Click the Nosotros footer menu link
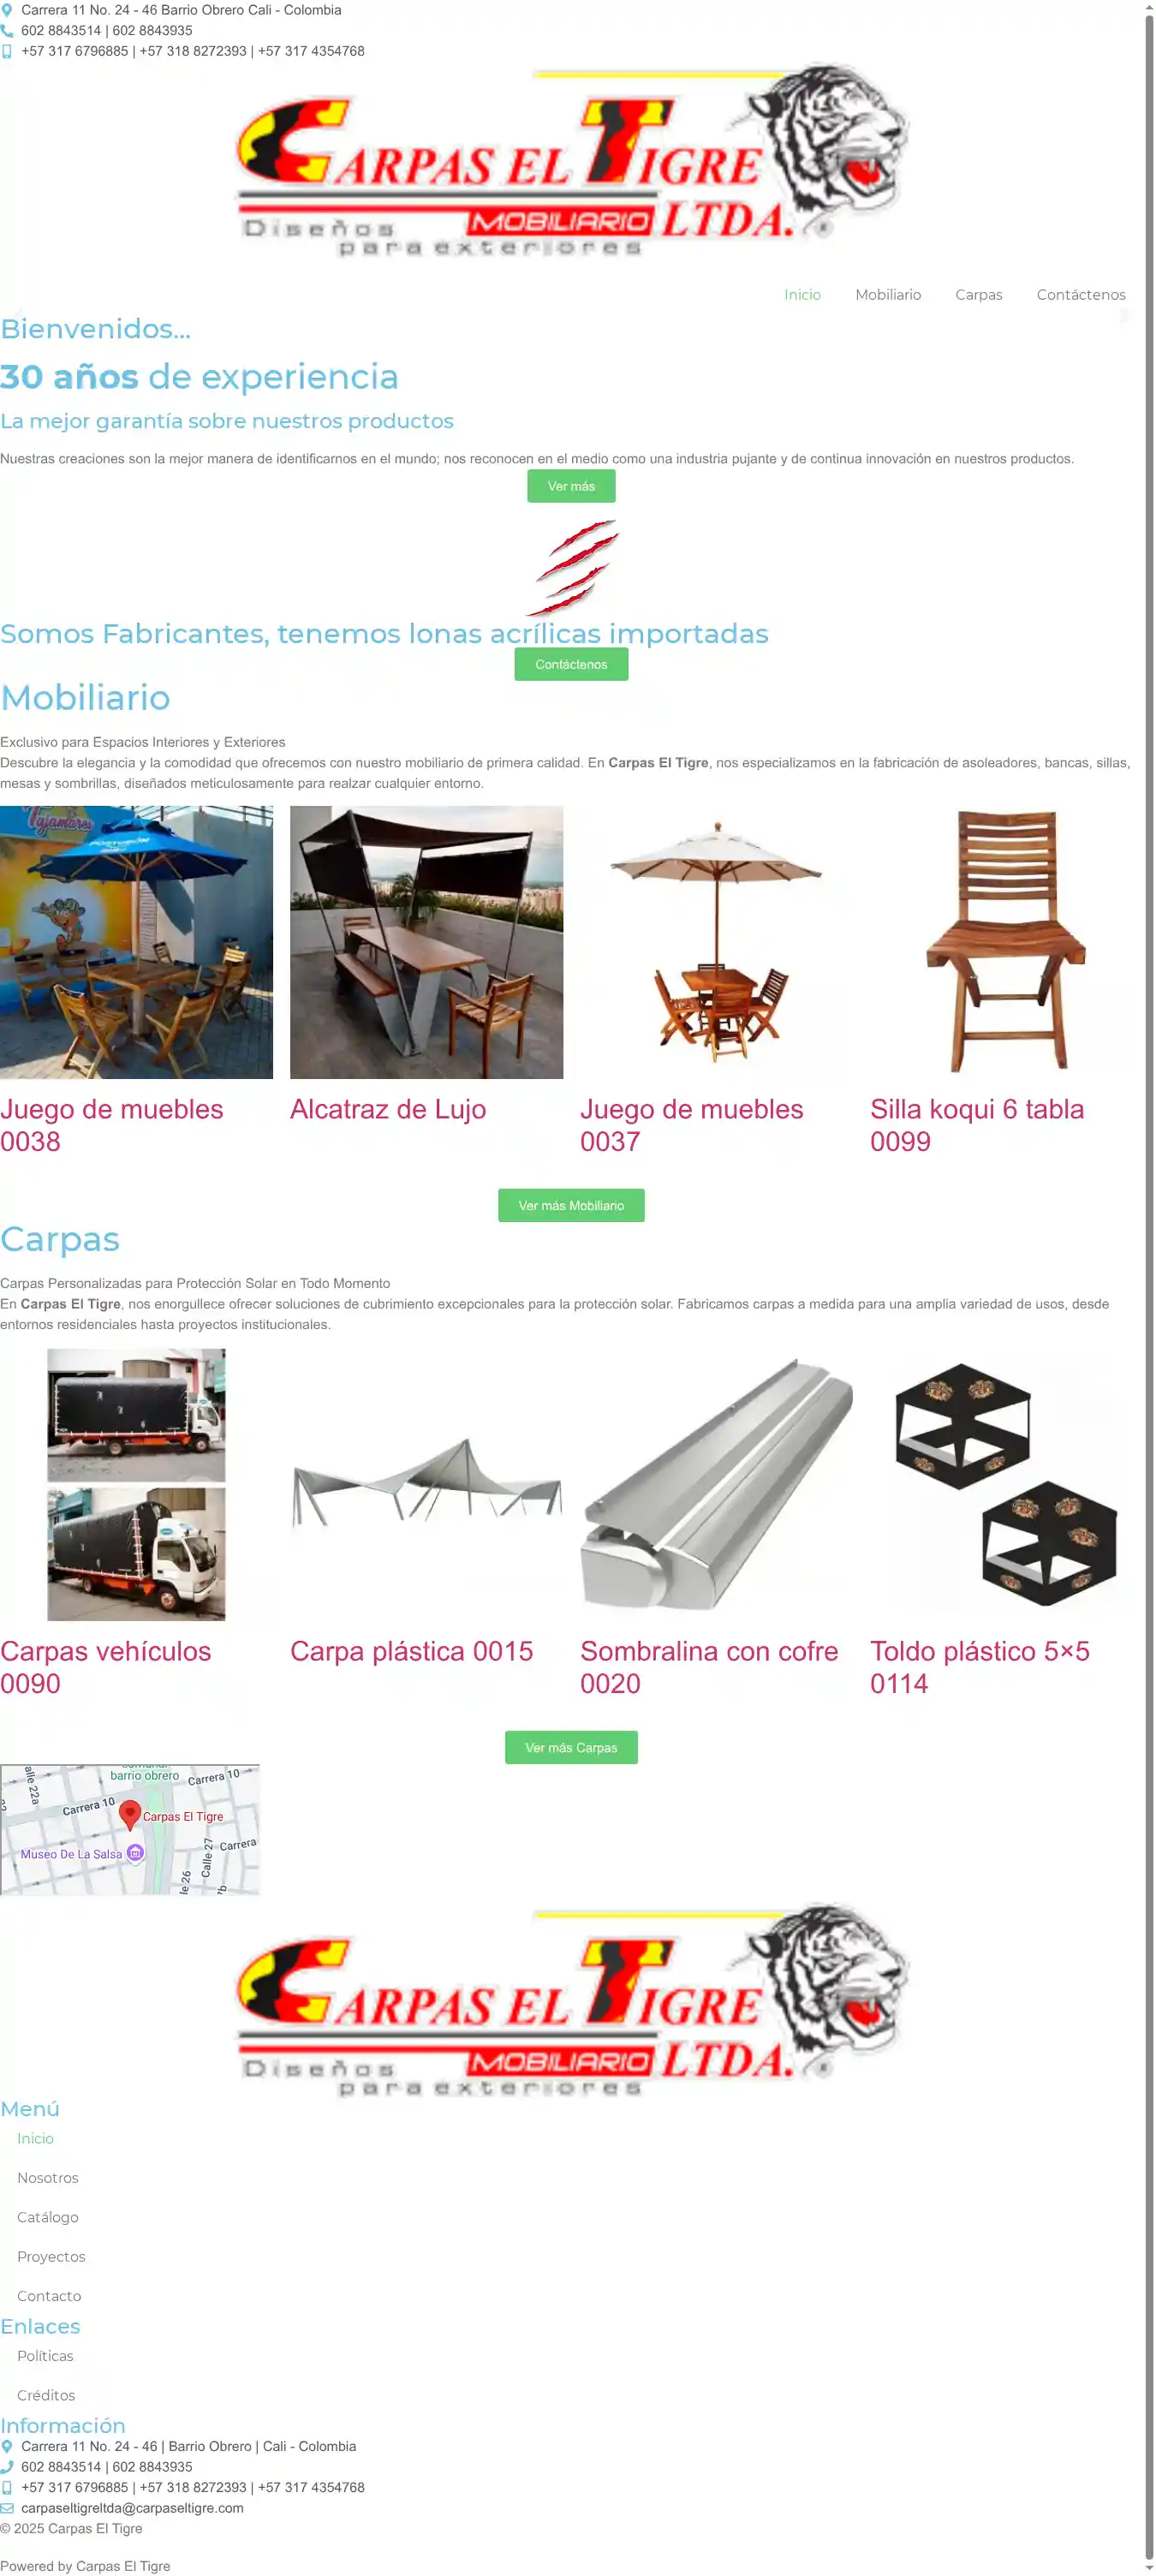The width and height of the screenshot is (1156, 2576). (x=48, y=2178)
